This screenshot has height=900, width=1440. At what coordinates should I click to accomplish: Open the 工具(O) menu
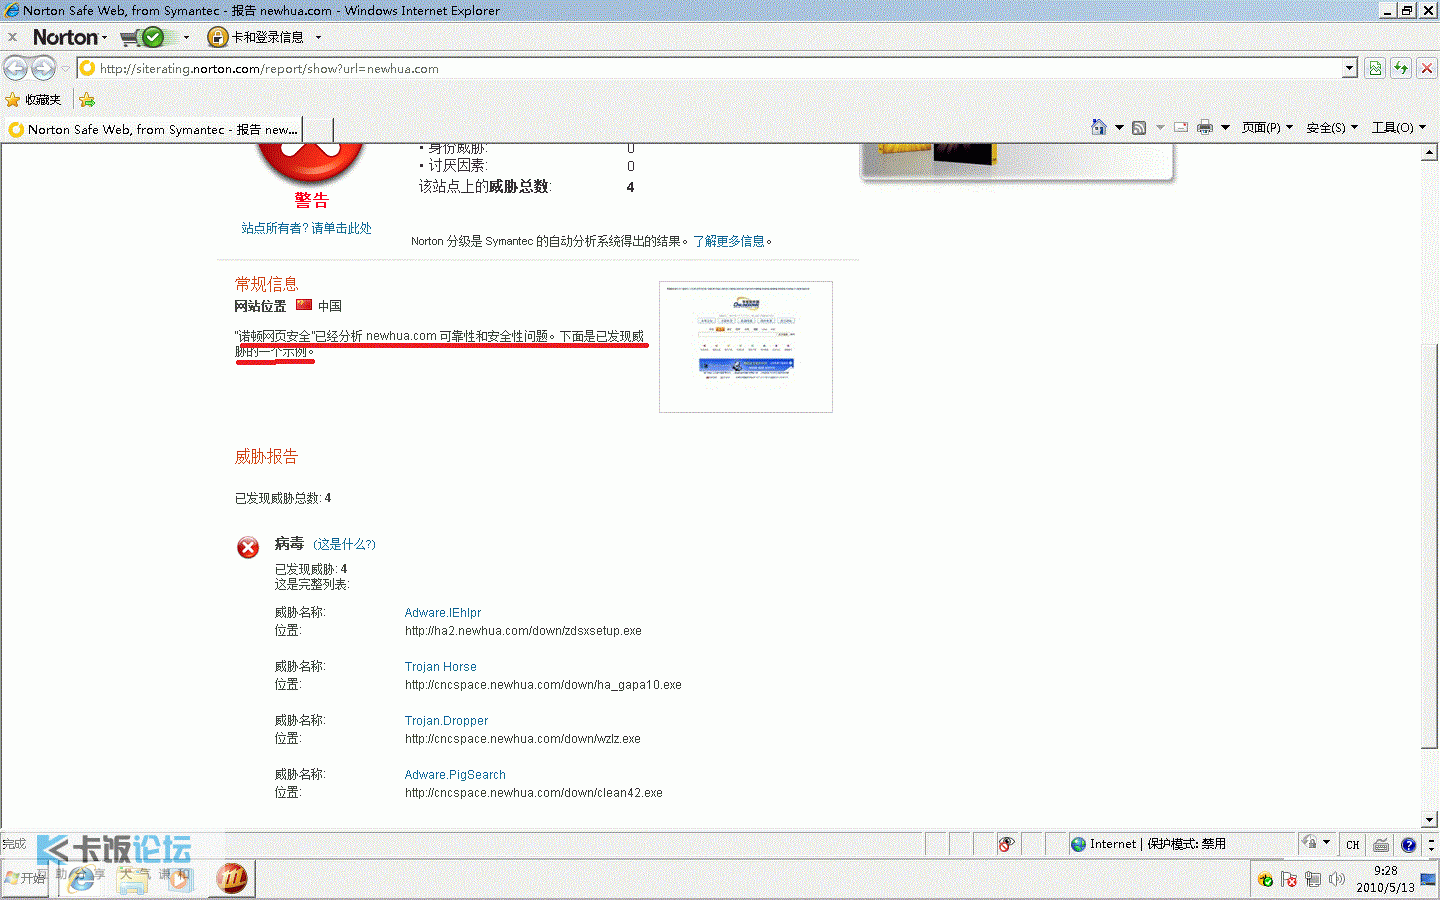click(x=1399, y=127)
